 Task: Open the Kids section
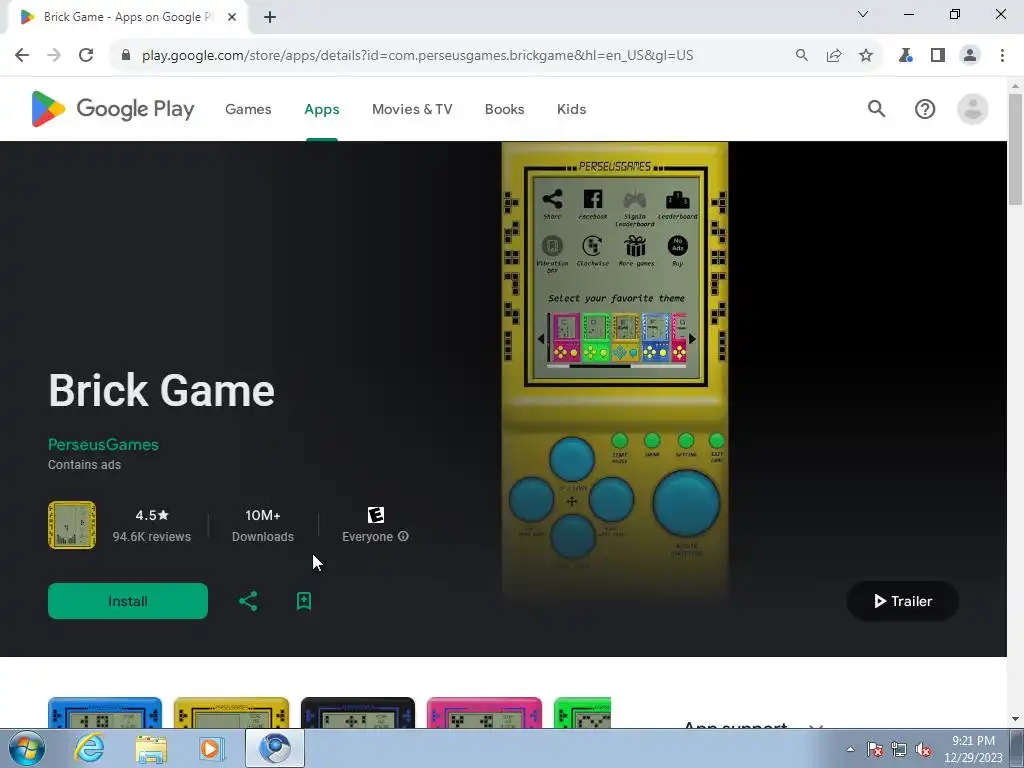pyautogui.click(x=571, y=109)
